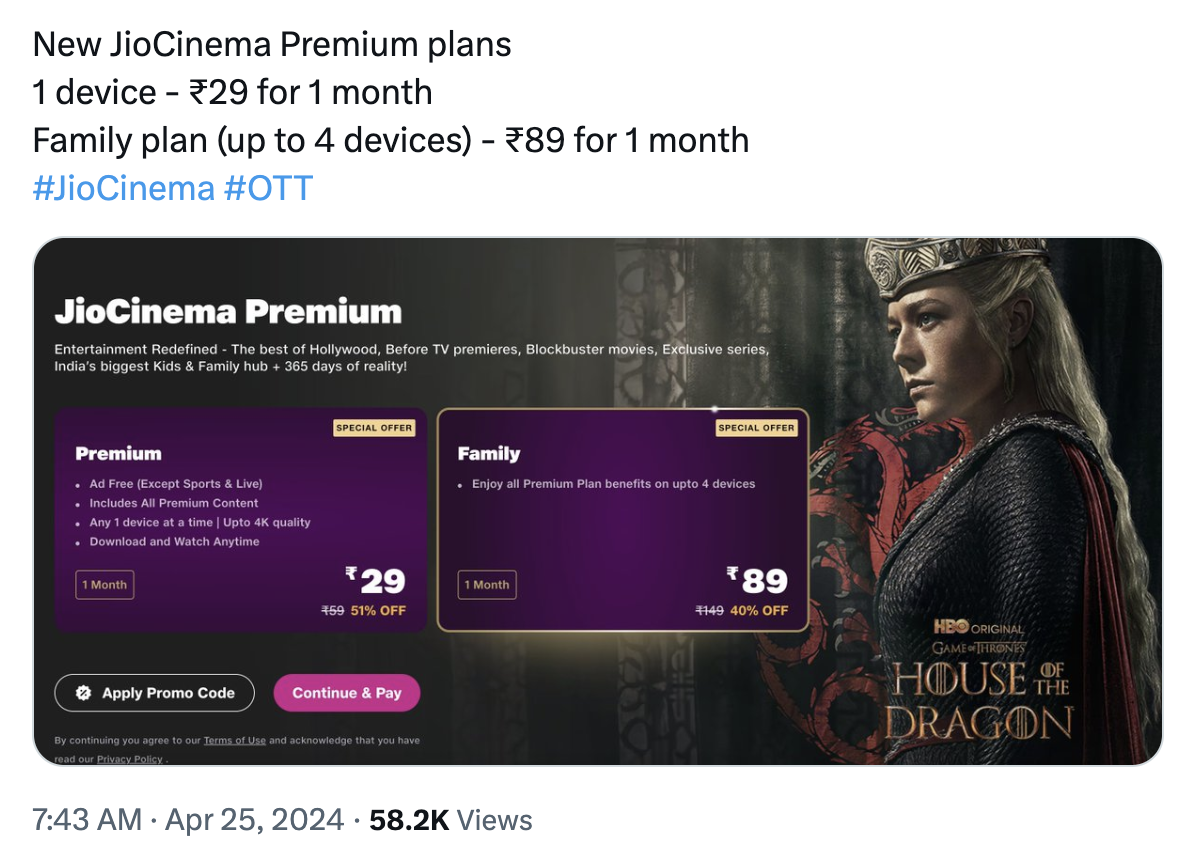Image resolution: width=1196 pixels, height=860 pixels.
Task: Click the tweet timestamp 7:43 AM Apr 25, 2024
Action: click(x=188, y=821)
